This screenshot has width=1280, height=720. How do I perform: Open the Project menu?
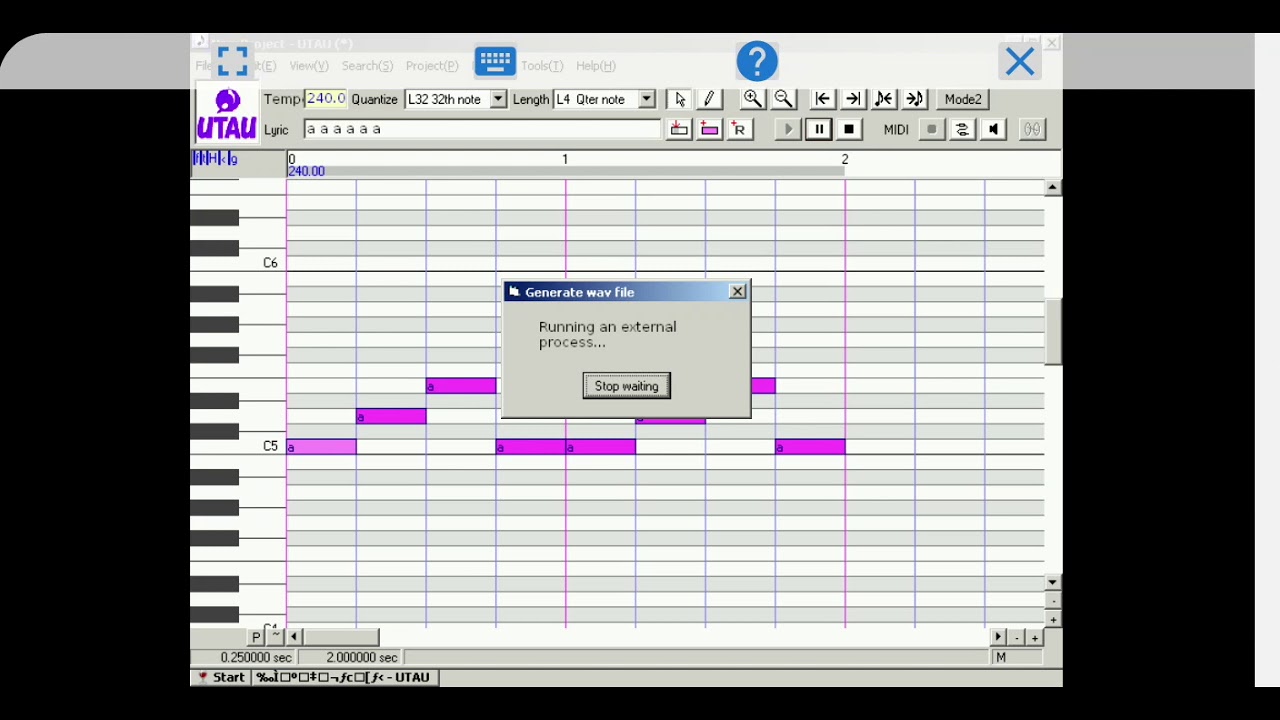tap(432, 66)
